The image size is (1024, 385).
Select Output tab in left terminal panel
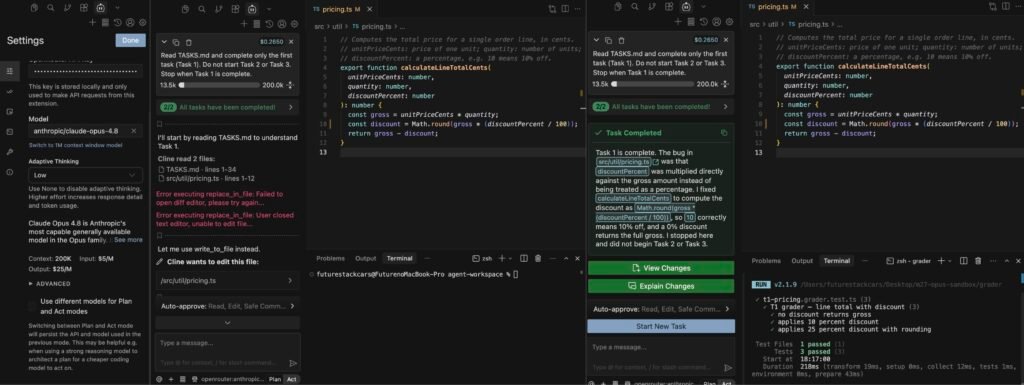366,258
